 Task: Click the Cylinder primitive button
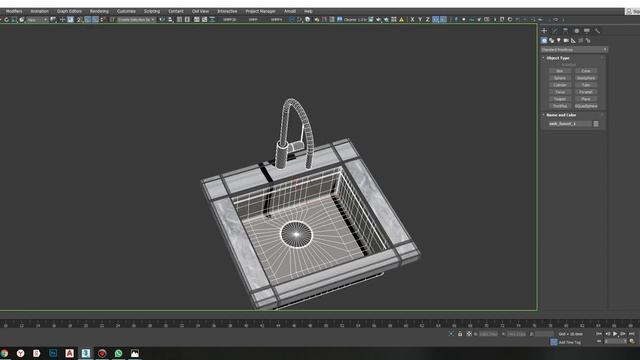[x=560, y=85]
